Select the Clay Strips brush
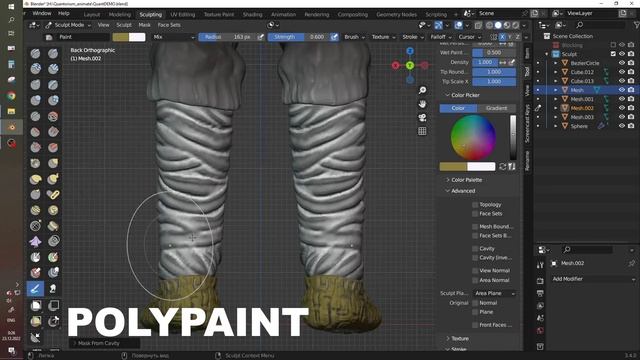Screen dimensions: 640x360 coord(53,69)
